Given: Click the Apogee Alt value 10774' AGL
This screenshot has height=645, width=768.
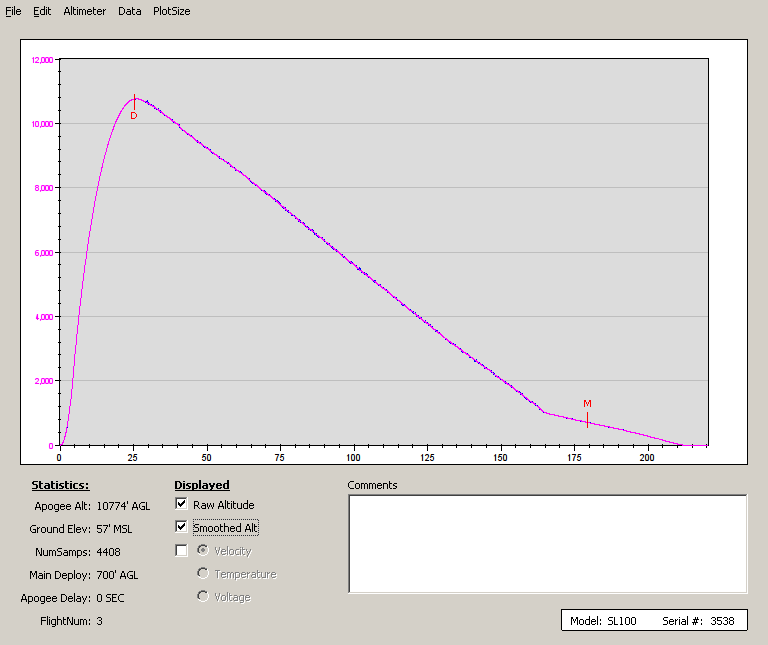Looking at the screenshot, I should point(123,506).
